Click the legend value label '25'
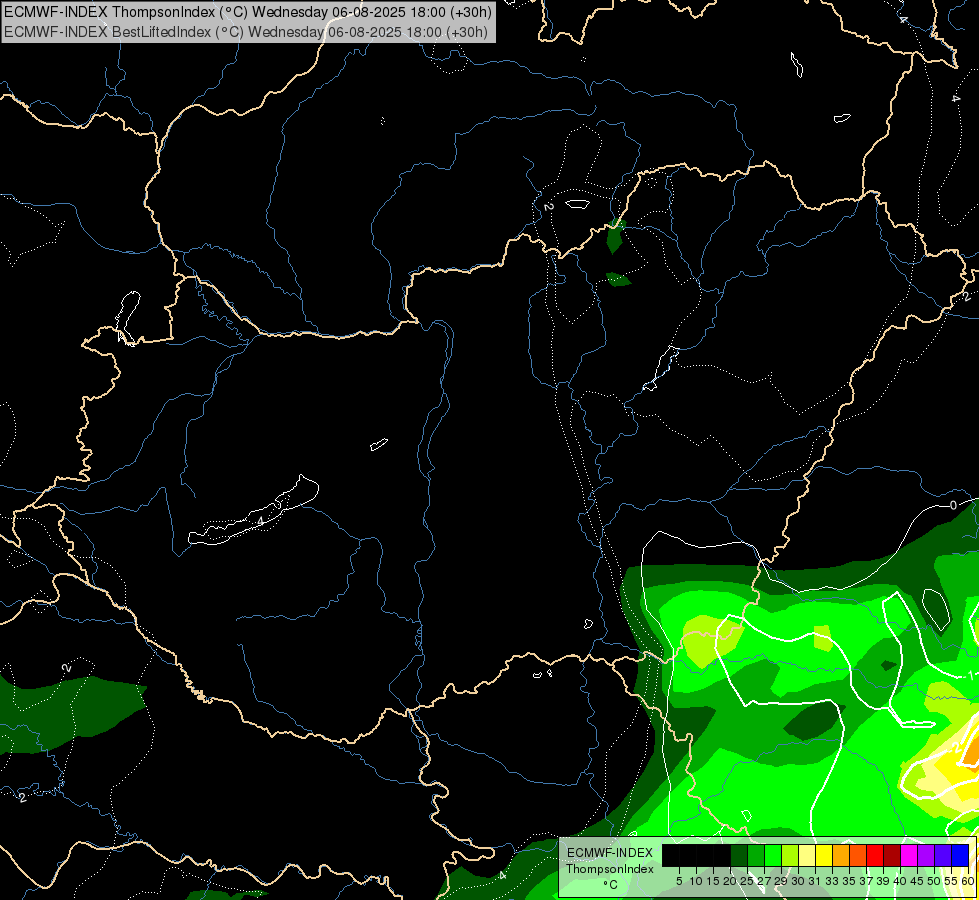 point(747,881)
